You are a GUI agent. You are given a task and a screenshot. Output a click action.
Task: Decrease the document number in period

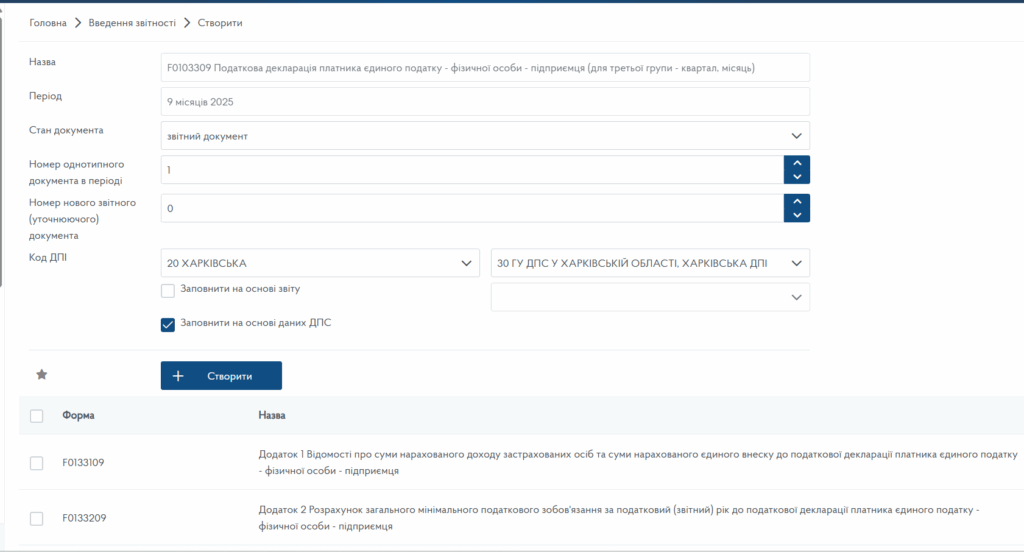point(796,177)
